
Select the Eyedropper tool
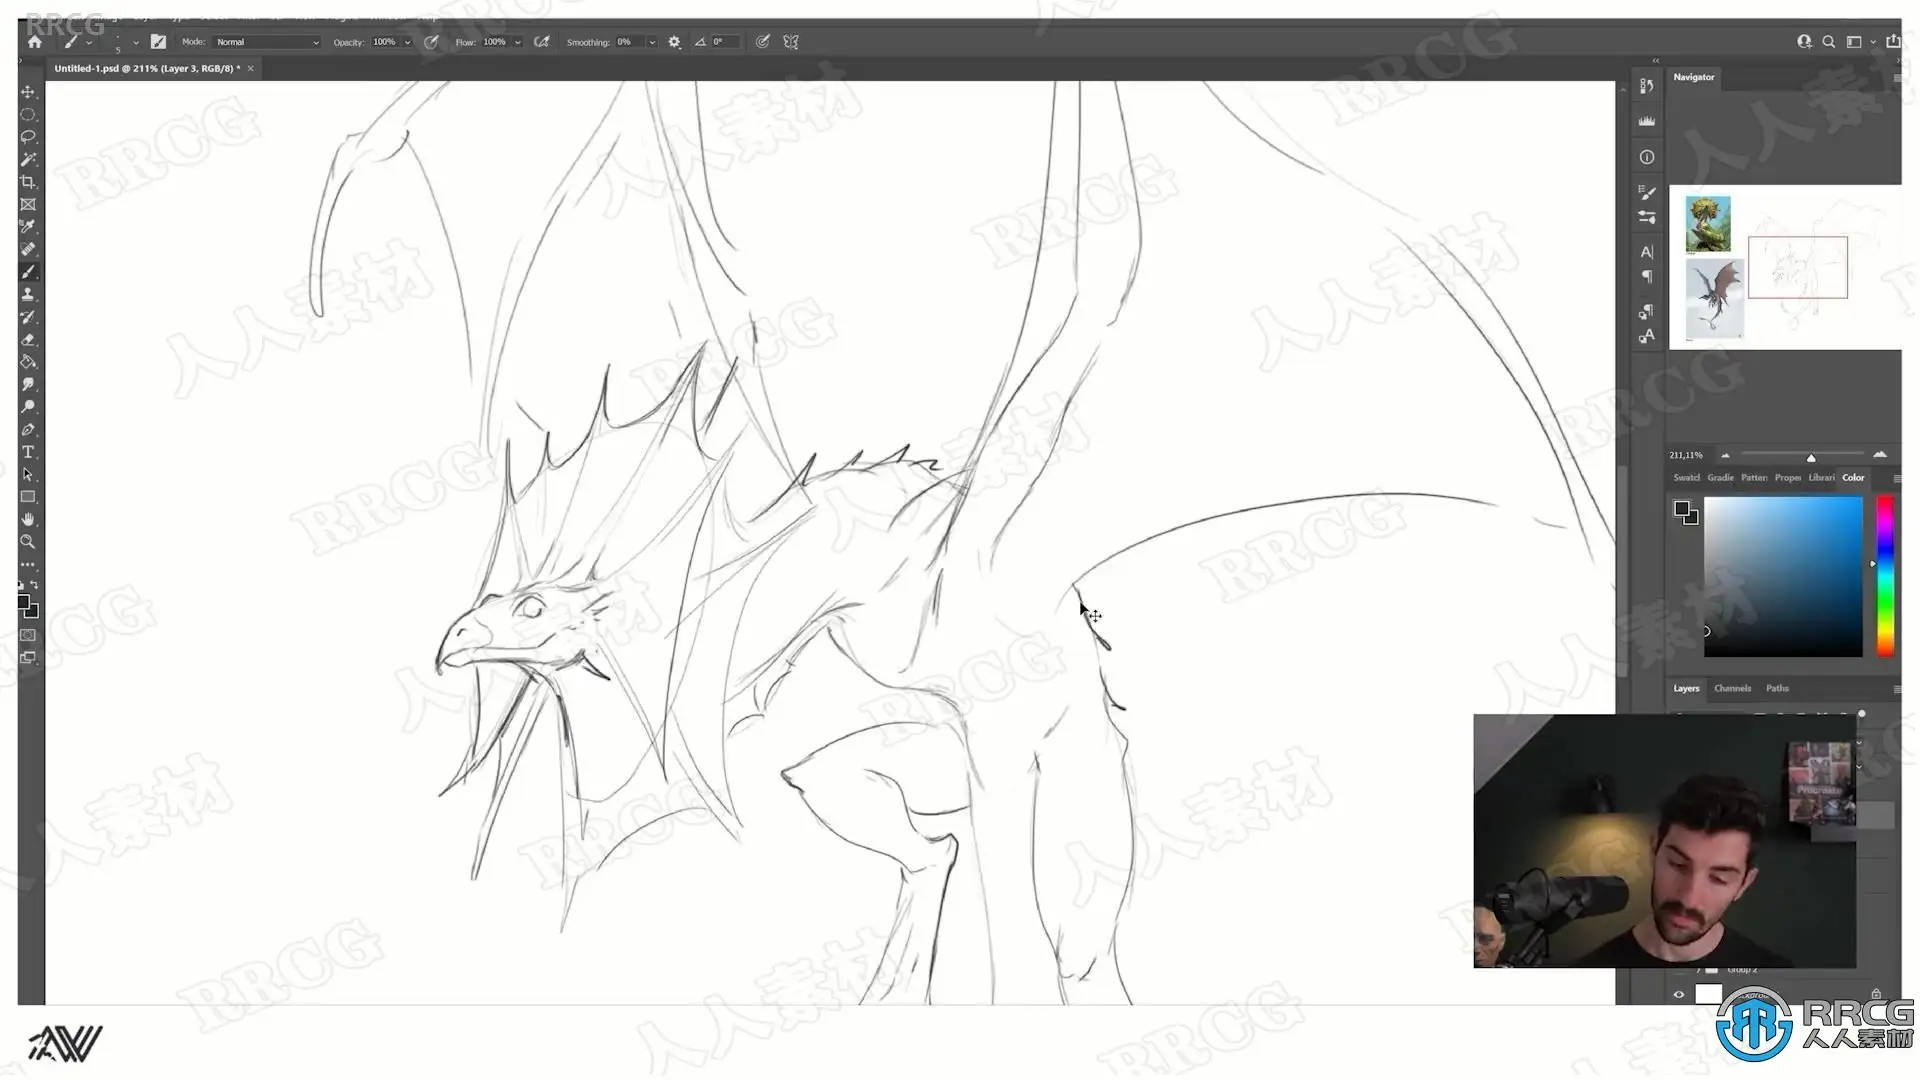tap(28, 227)
